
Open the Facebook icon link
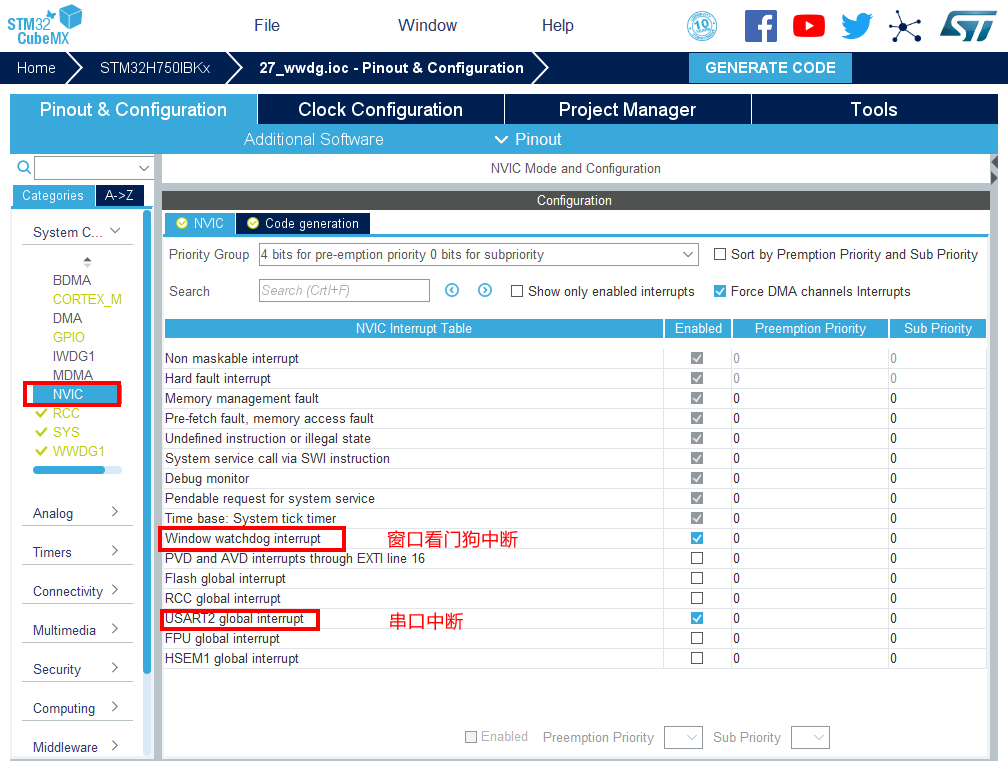[760, 26]
